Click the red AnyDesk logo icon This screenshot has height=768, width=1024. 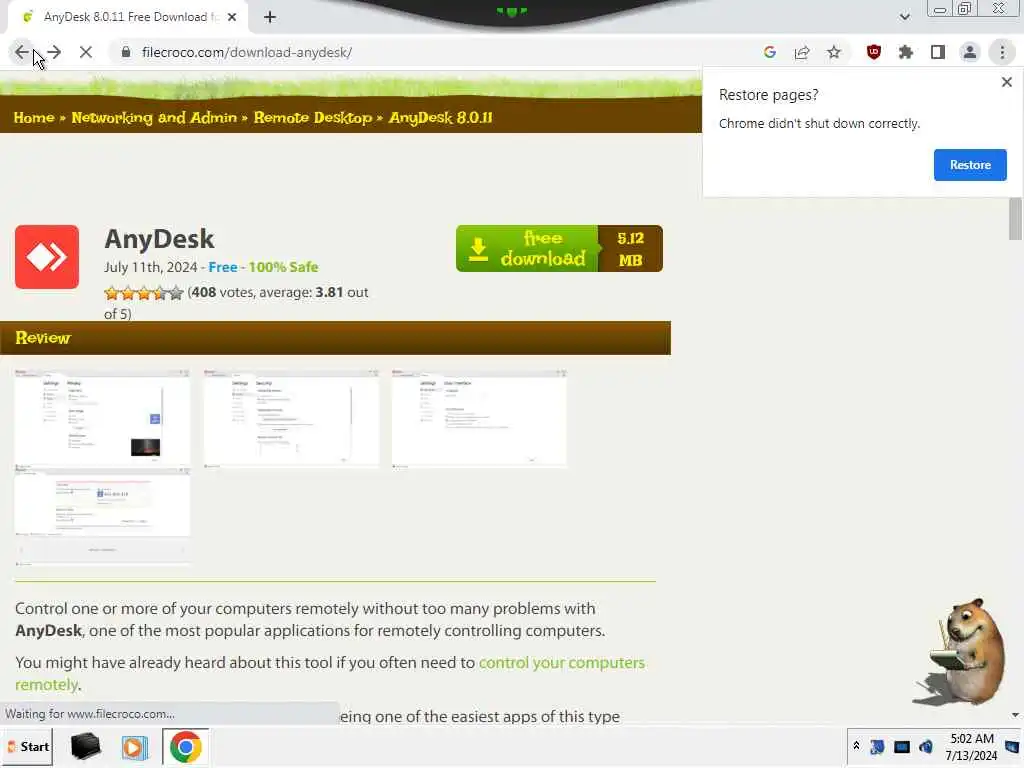pos(47,257)
